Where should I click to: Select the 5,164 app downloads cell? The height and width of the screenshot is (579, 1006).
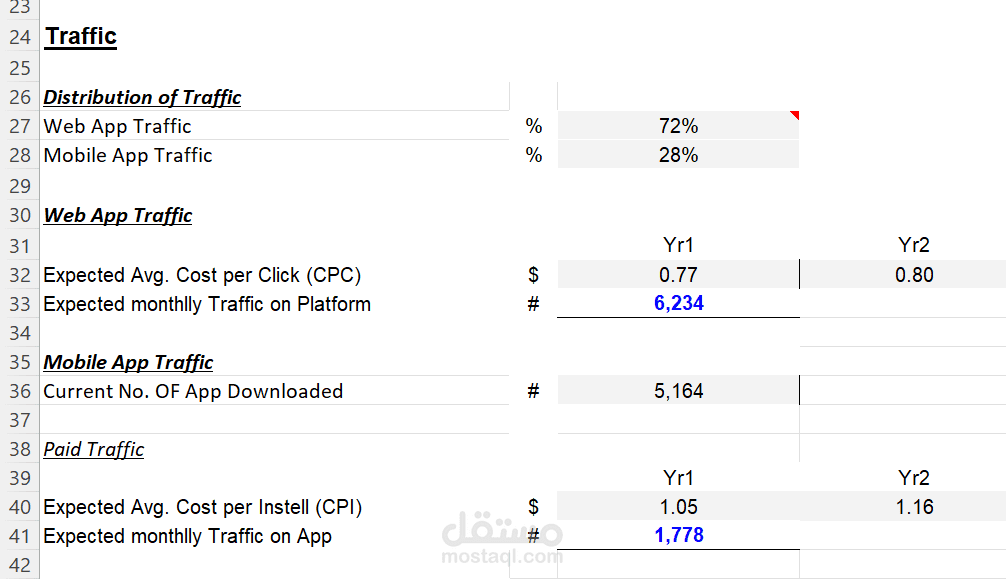[x=678, y=391]
